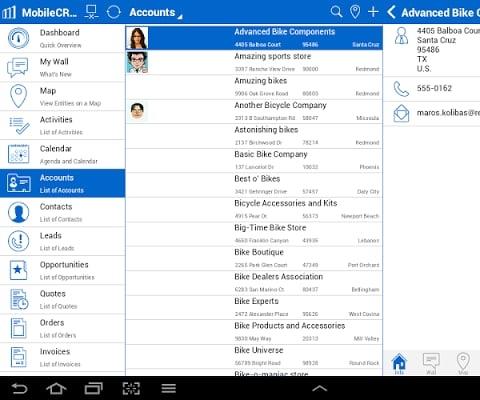The width and height of the screenshot is (480, 400).
Task: Select Bike Boutique account
Action: [x=254, y=259]
